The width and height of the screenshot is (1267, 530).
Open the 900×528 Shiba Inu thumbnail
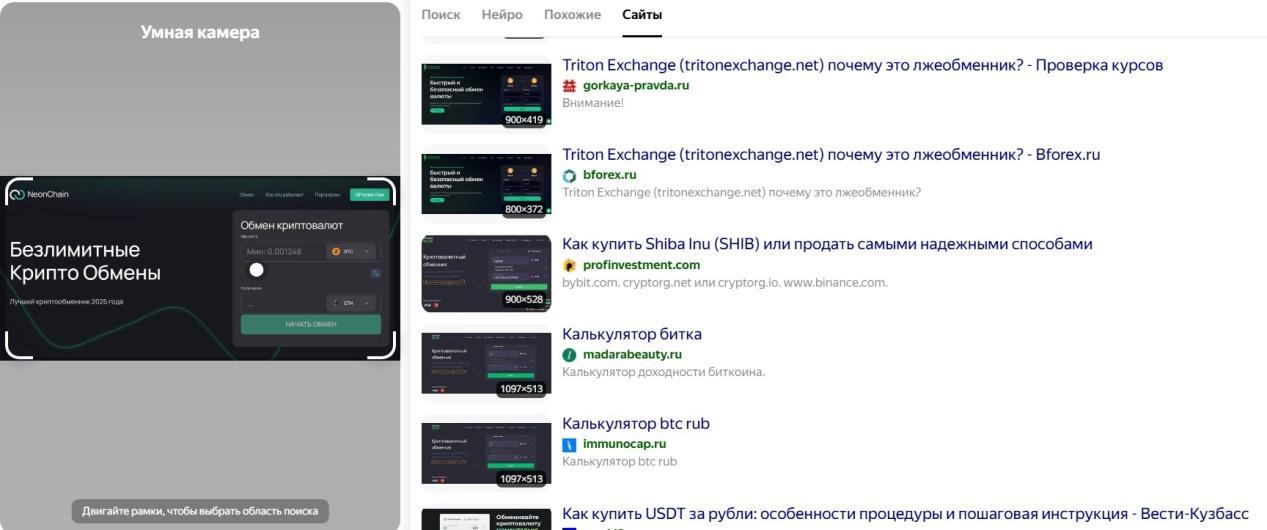(486, 273)
